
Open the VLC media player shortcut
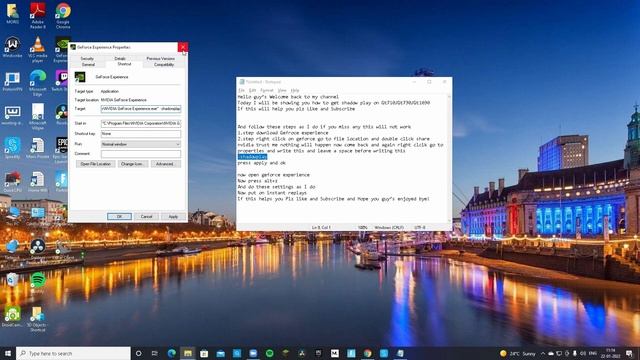[x=38, y=50]
